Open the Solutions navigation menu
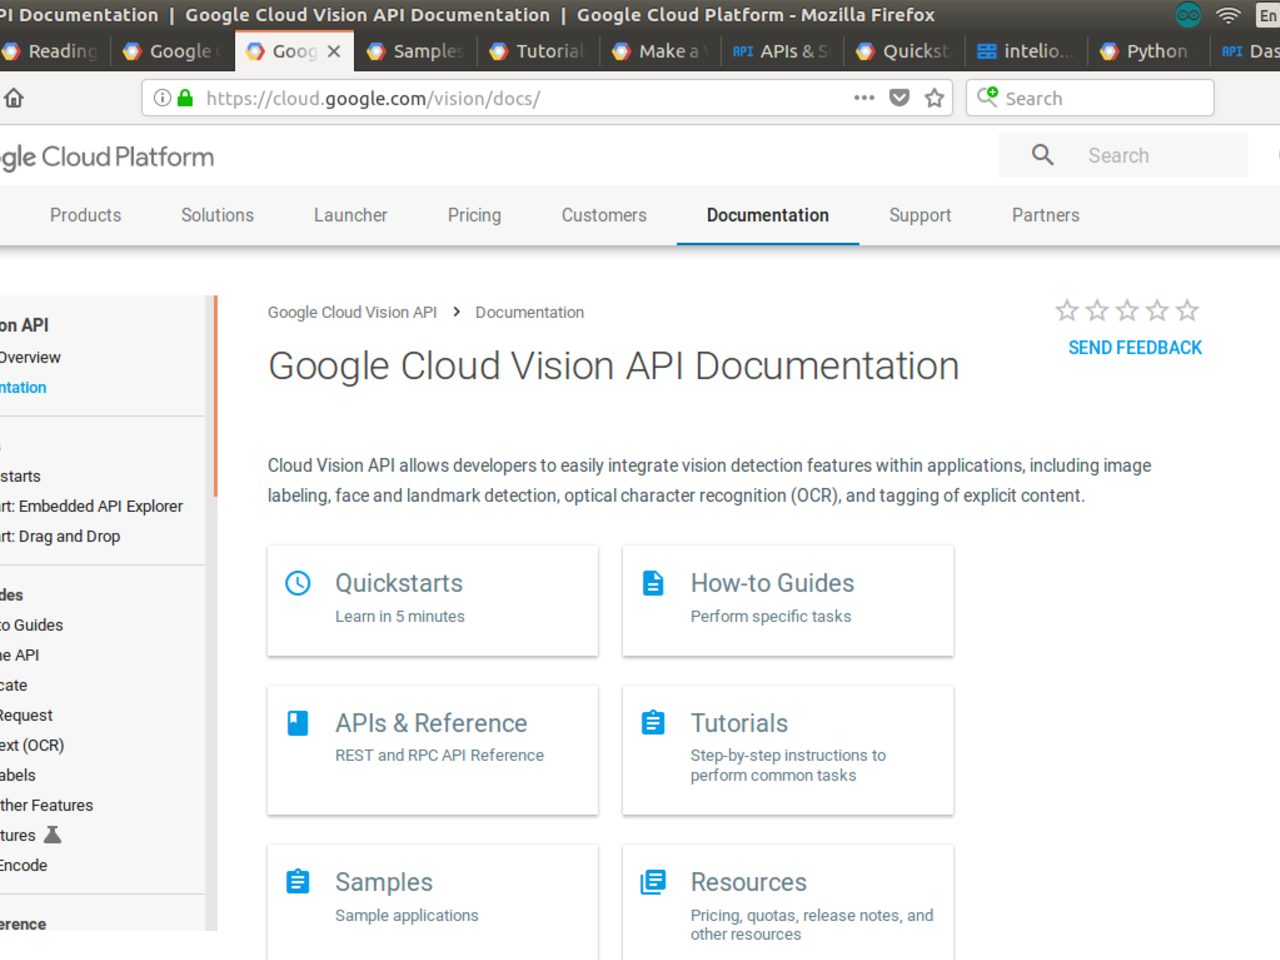This screenshot has height=960, width=1280. [217, 215]
